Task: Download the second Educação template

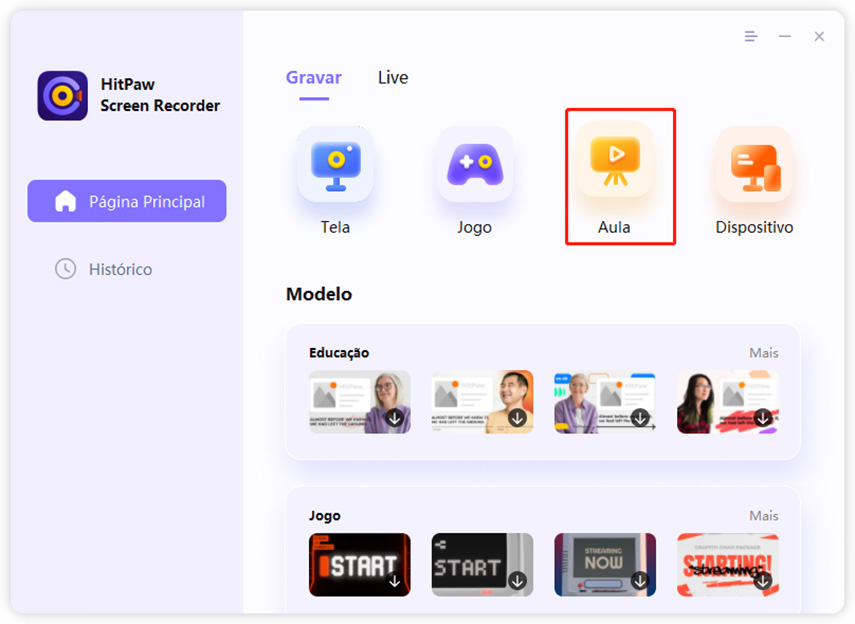Action: click(x=517, y=418)
